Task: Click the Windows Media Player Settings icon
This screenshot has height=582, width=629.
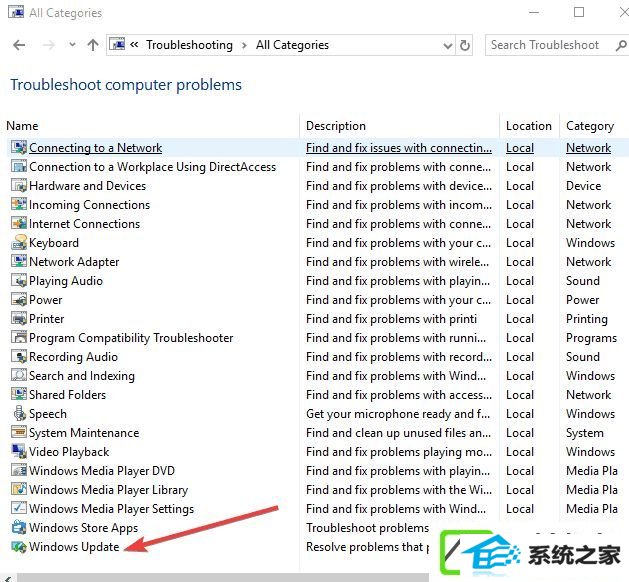Action: (x=19, y=508)
